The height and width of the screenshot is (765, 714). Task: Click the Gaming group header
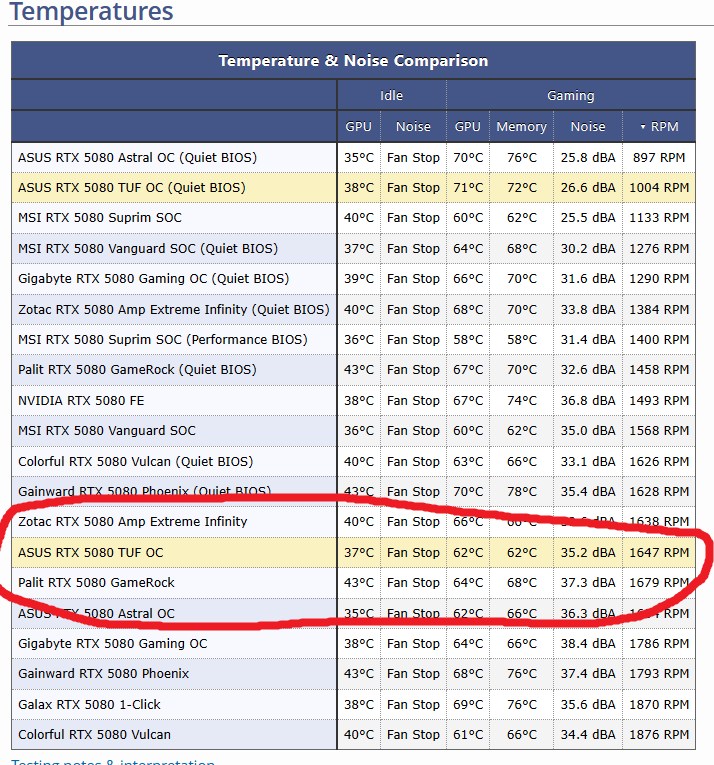point(571,96)
